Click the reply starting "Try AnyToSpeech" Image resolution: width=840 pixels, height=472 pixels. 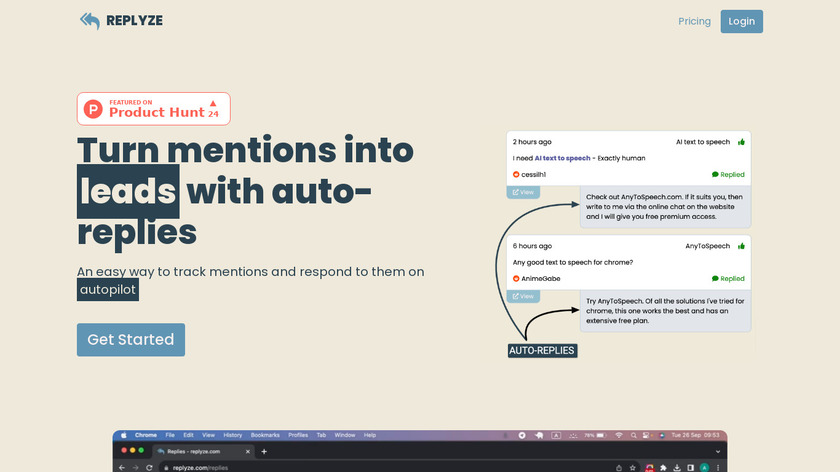[665, 311]
